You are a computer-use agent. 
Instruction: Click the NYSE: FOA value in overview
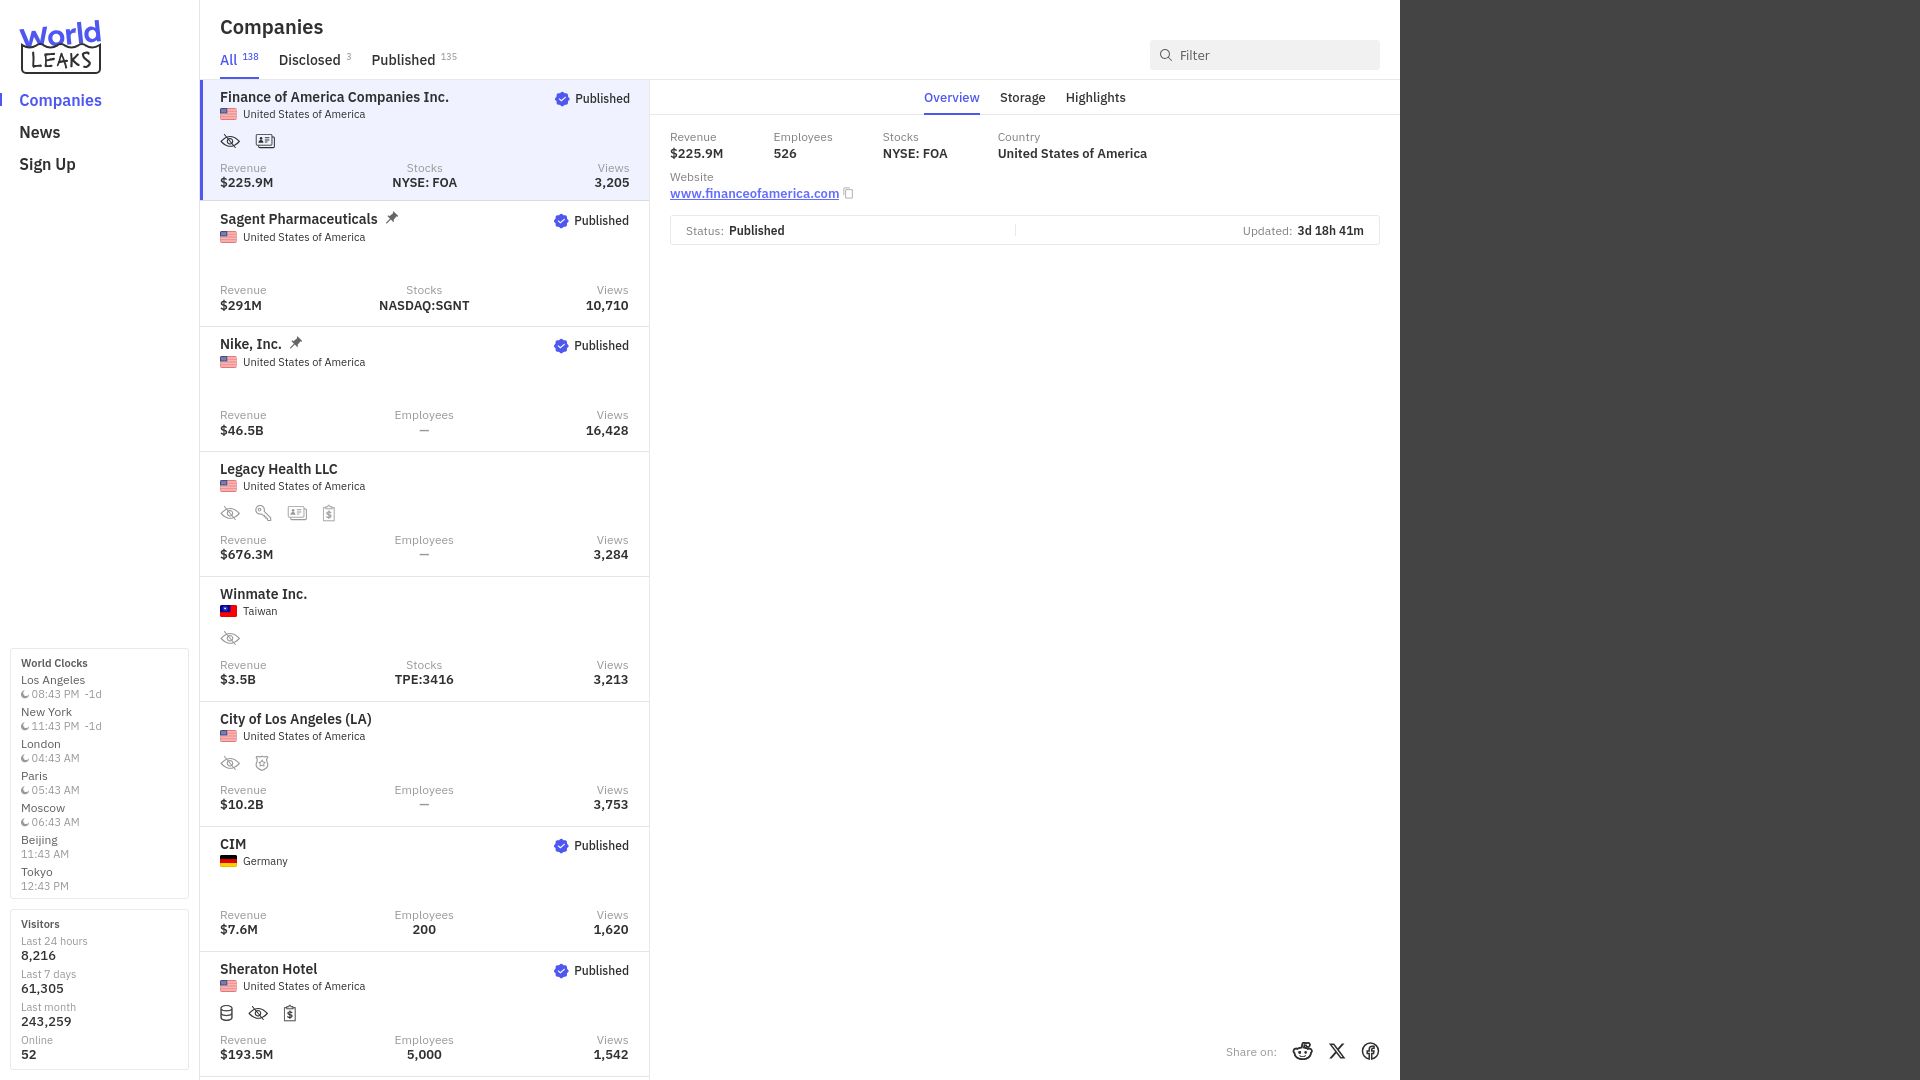point(915,153)
